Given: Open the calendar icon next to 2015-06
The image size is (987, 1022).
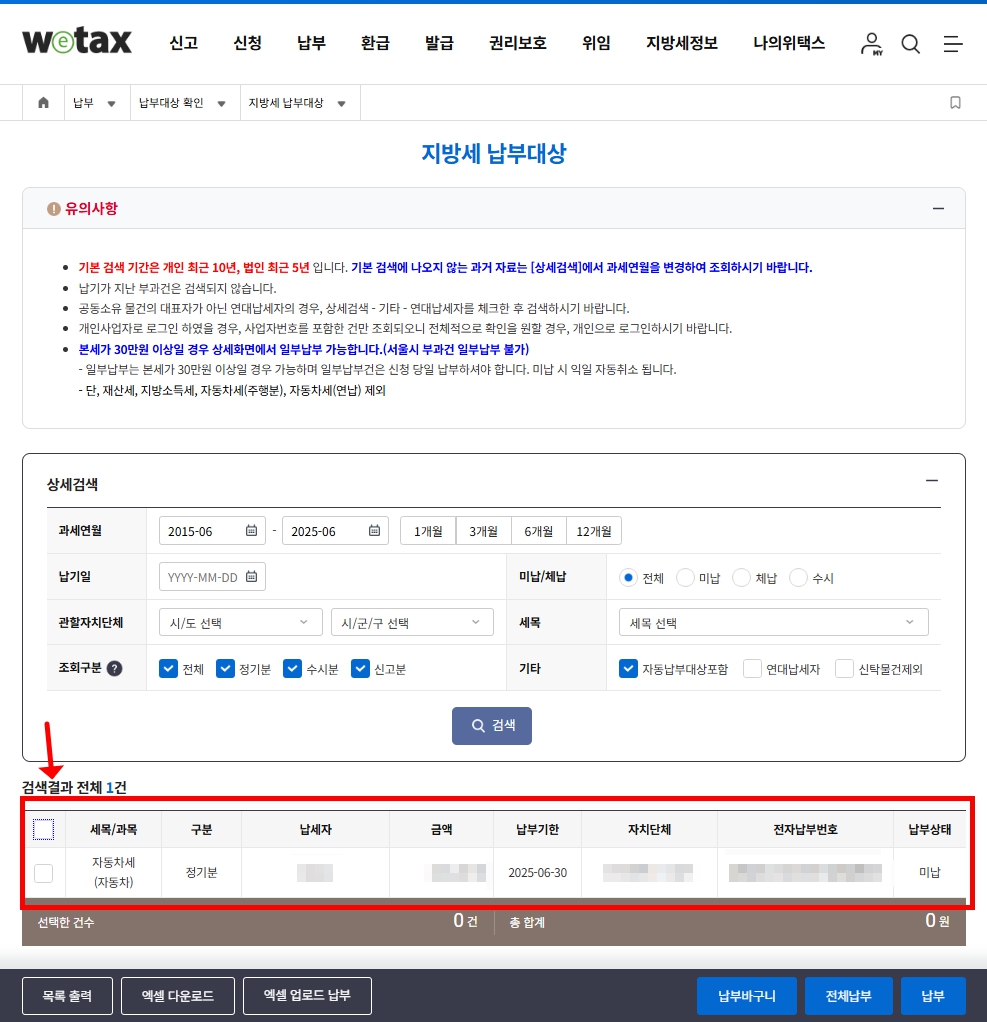Looking at the screenshot, I should click(253, 530).
